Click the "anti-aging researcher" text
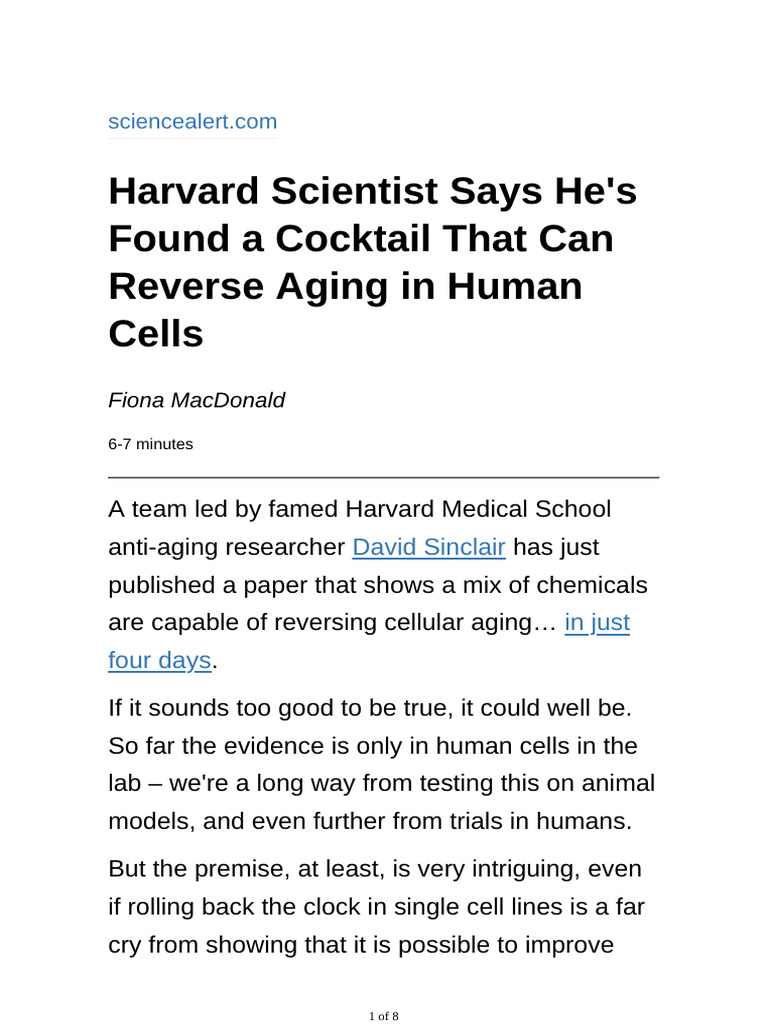Screen dimensions: 768x1024 [x=226, y=547]
